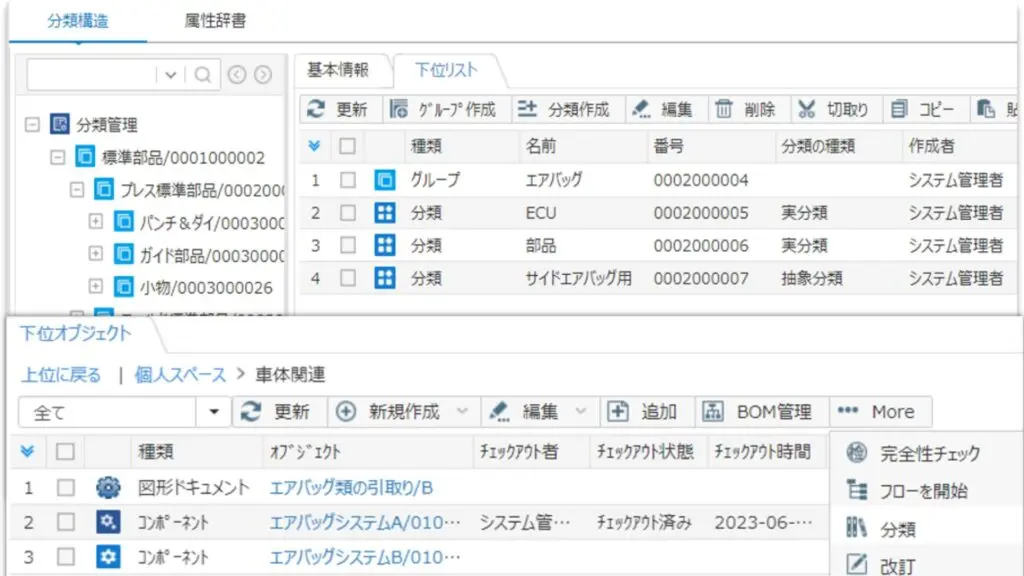Click the 図形ドキュメント gear row icon

click(x=108, y=487)
